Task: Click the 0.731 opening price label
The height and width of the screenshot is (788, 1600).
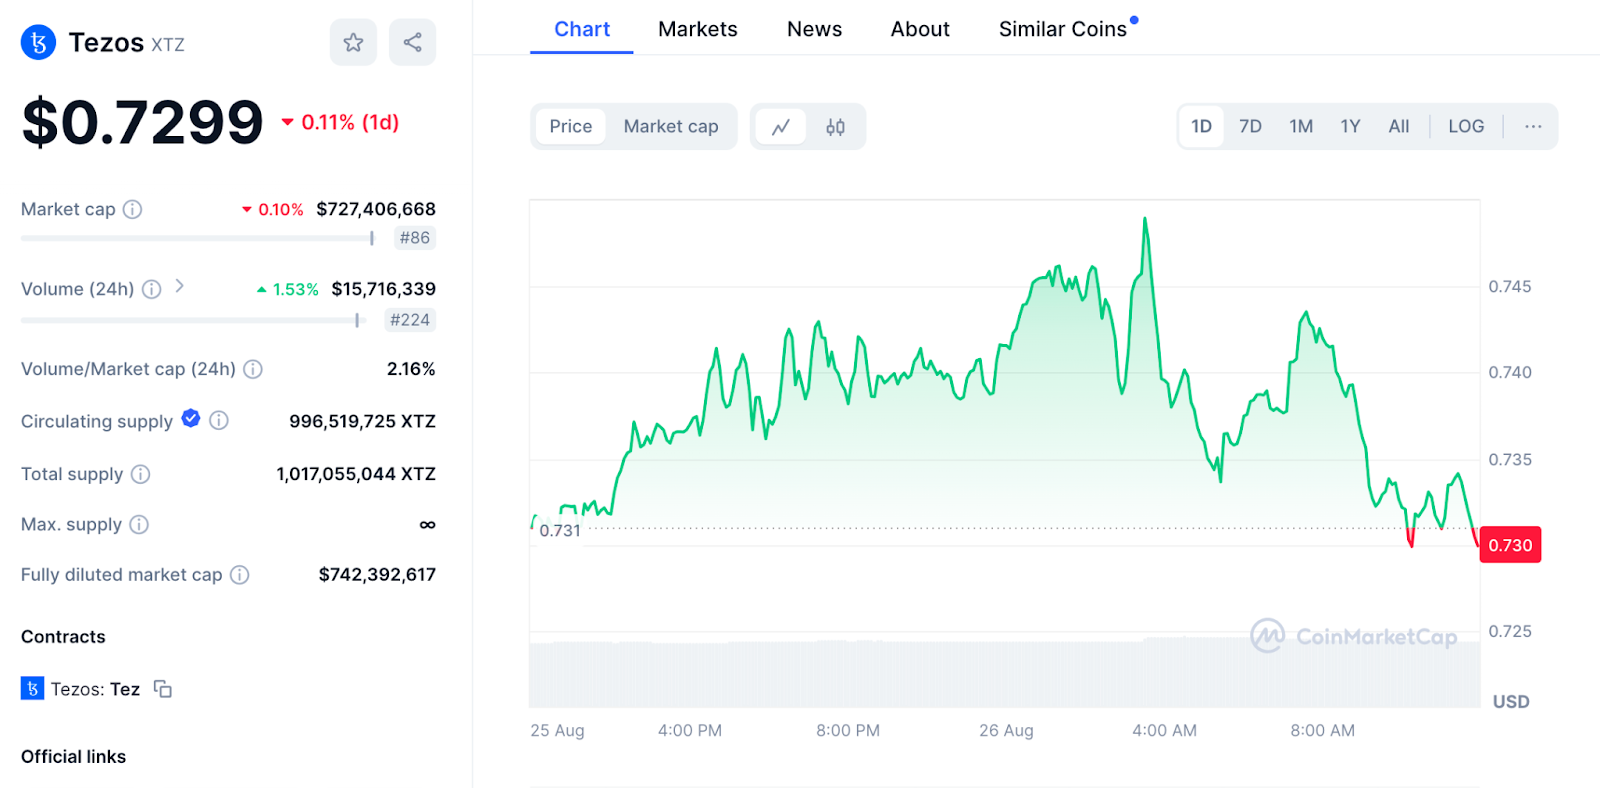Action: point(560,531)
